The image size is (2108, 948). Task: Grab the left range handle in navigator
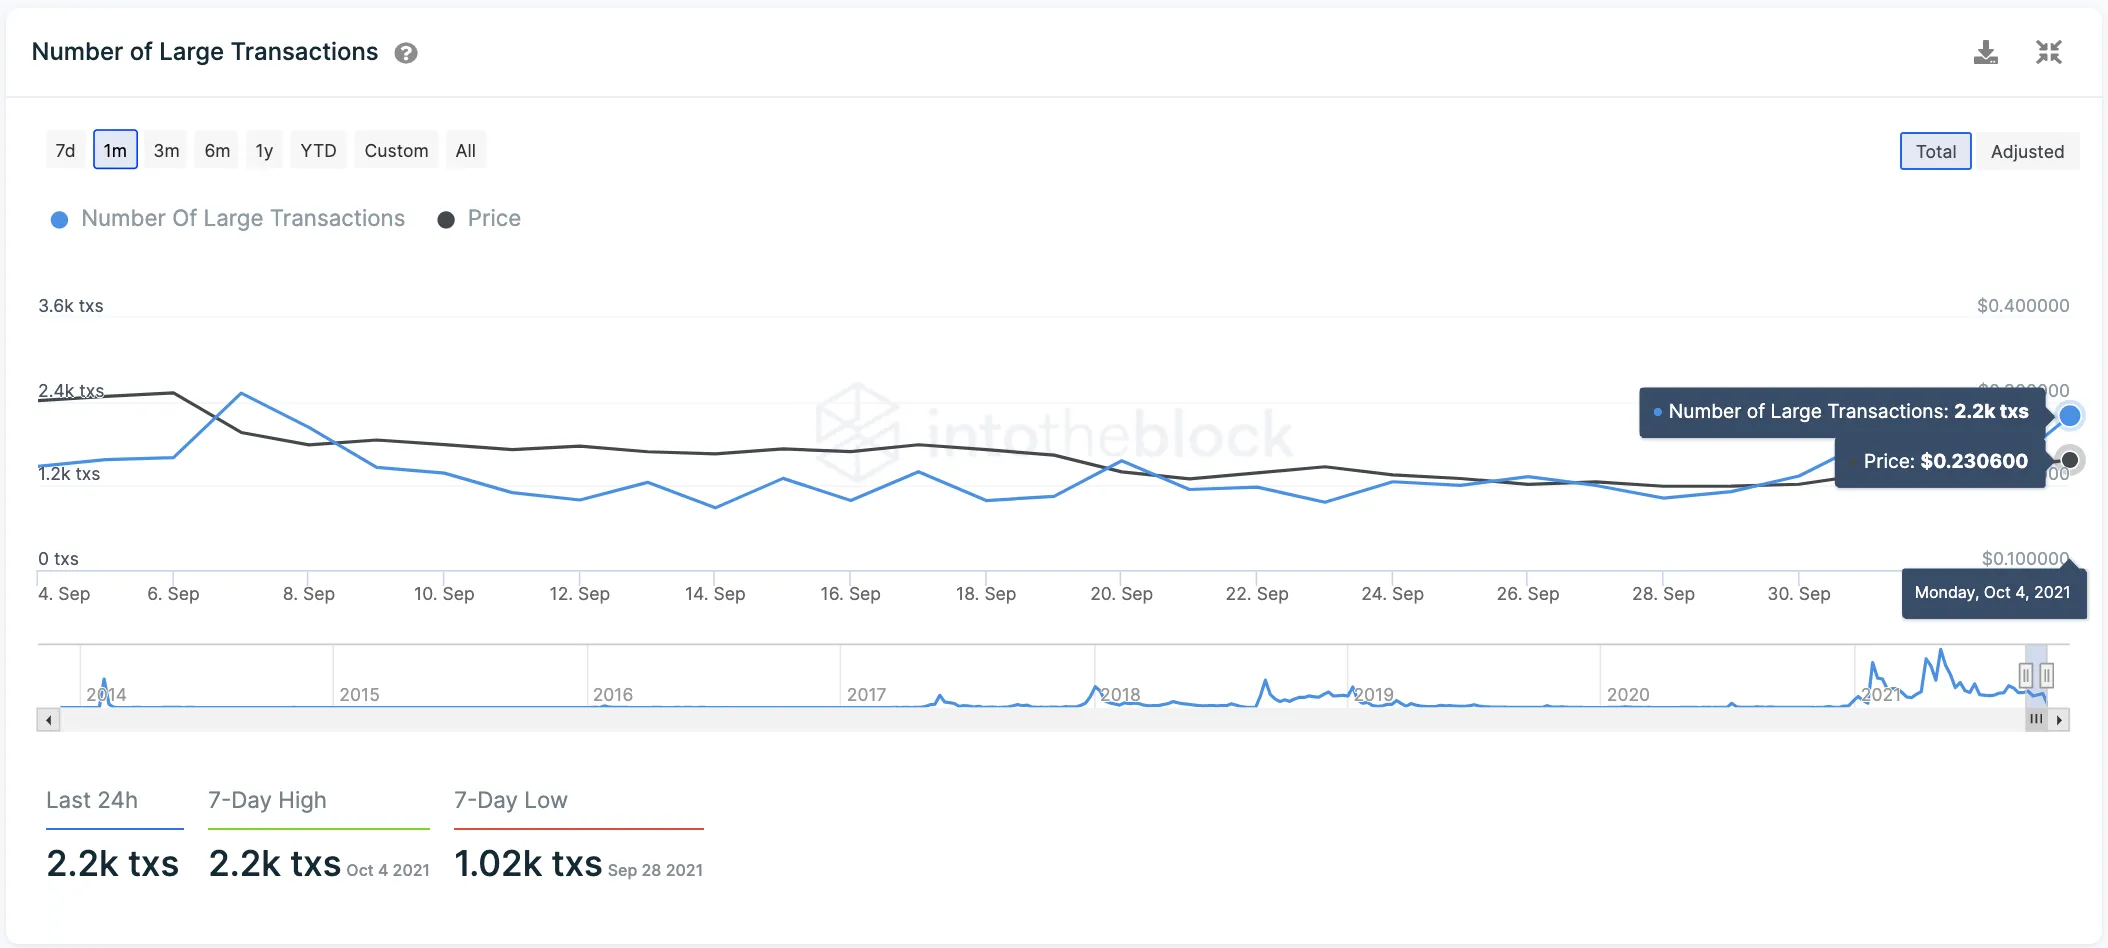[2025, 676]
